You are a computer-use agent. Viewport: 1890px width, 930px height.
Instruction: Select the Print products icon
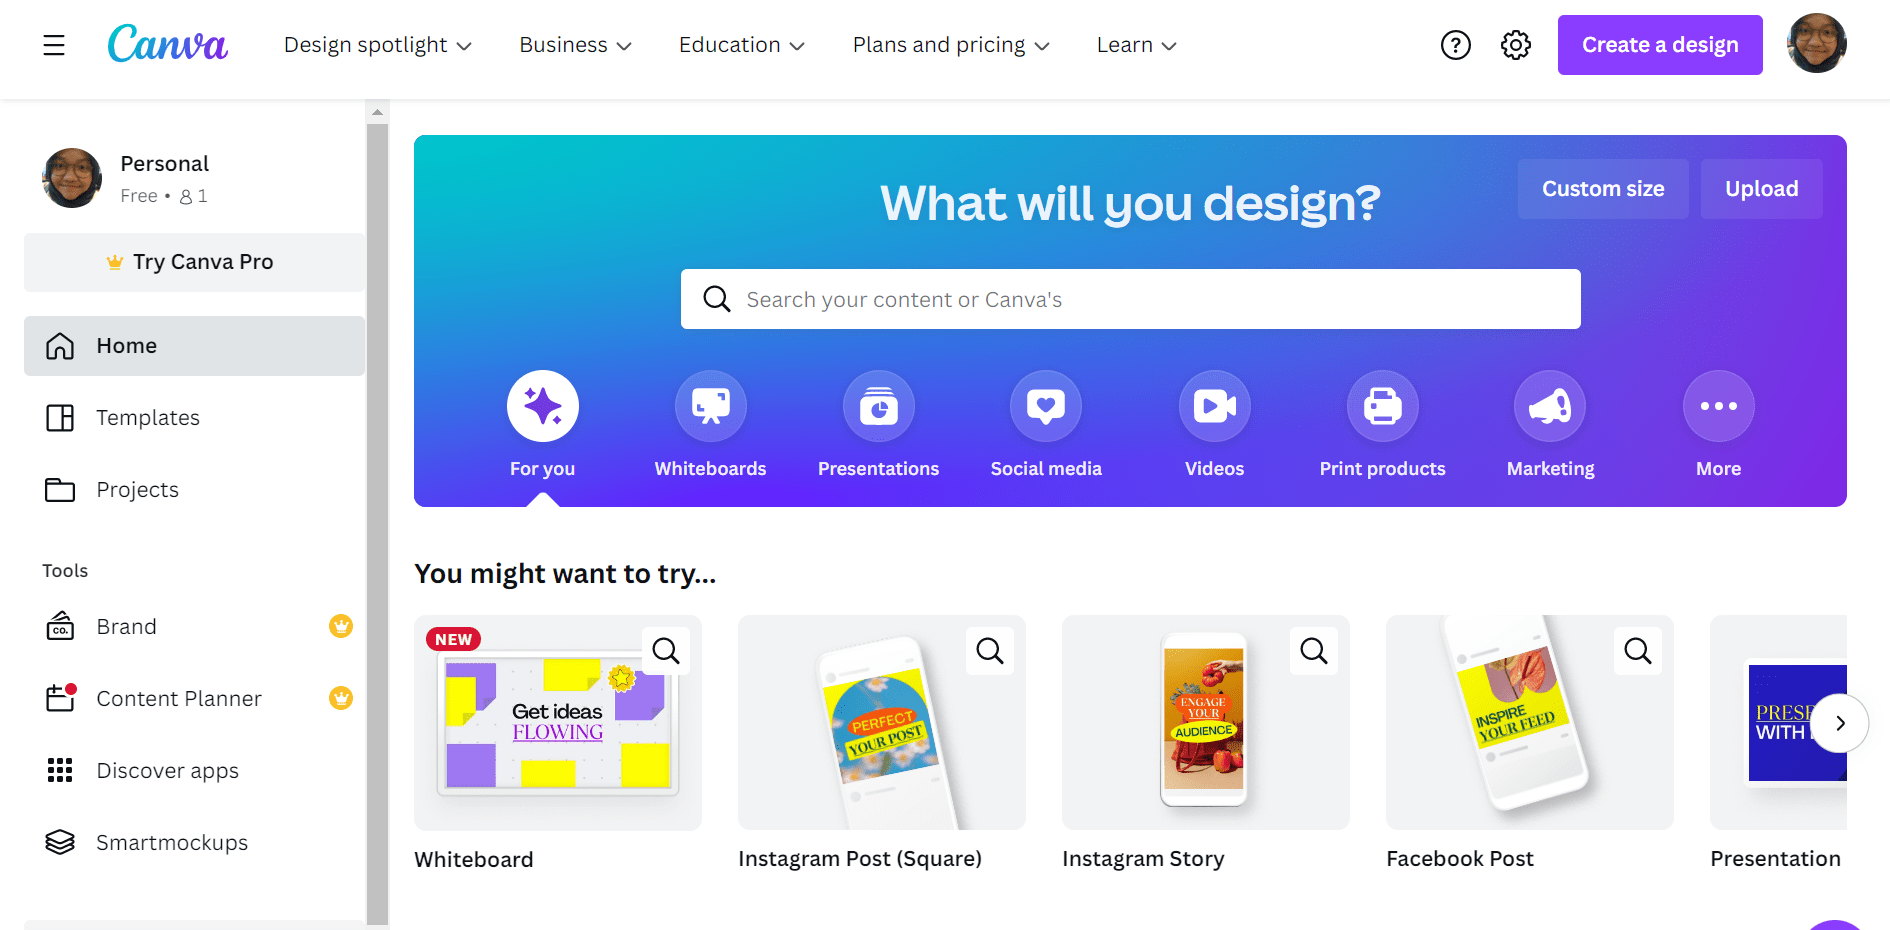coord(1382,406)
